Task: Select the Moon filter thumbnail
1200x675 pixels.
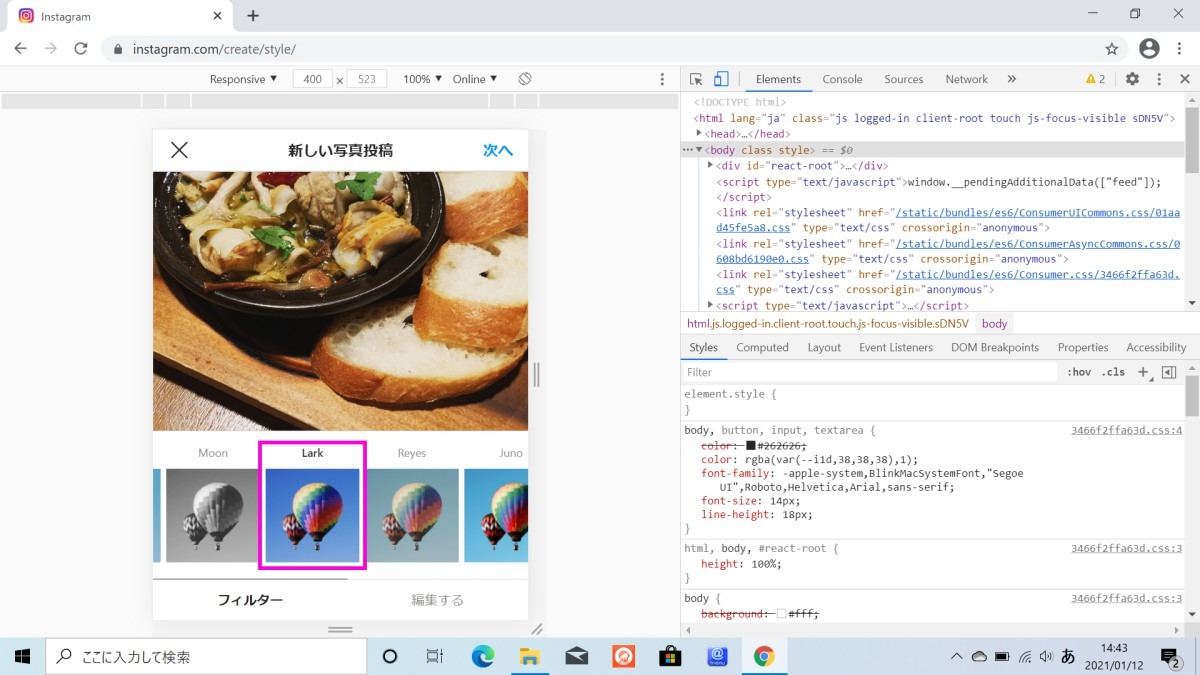Action: [212, 515]
